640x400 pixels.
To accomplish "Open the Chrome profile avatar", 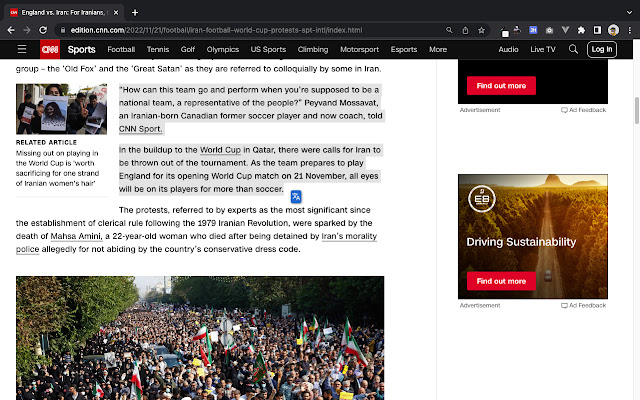I will 613,30.
